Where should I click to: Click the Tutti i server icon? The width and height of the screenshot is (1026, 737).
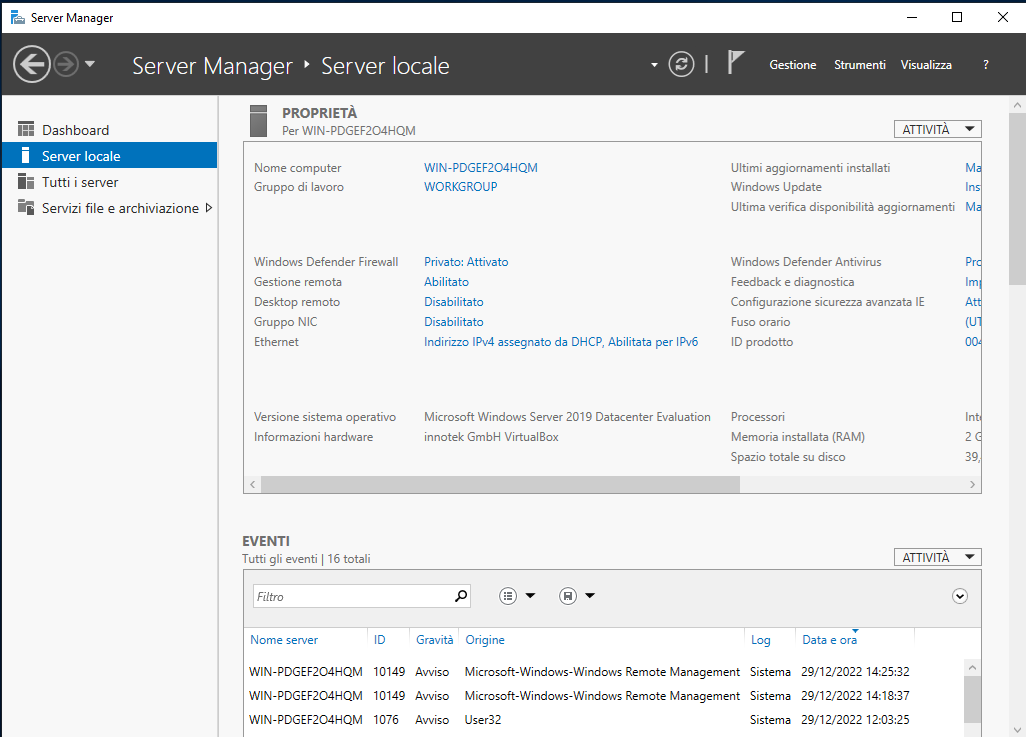click(26, 181)
